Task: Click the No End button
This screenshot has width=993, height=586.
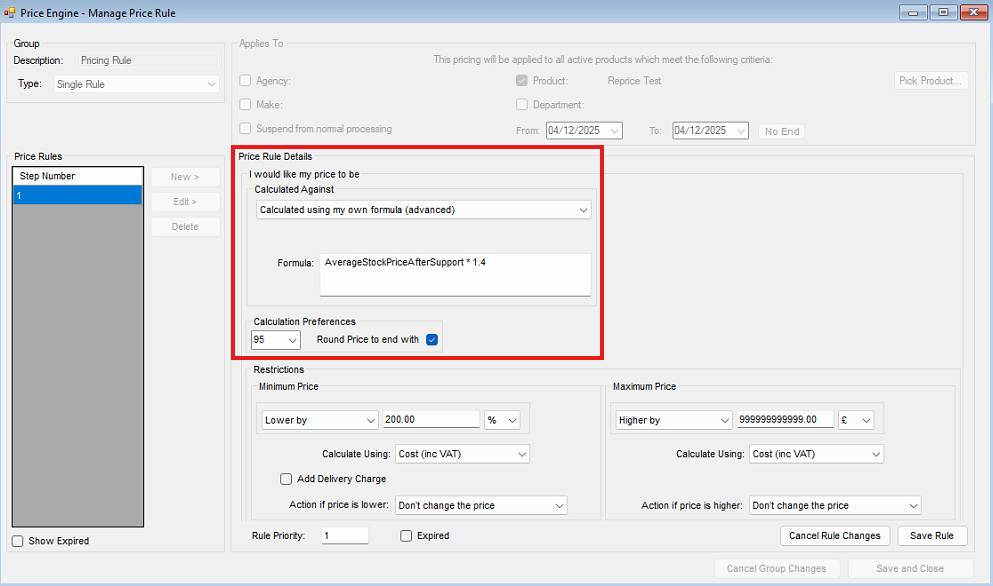Action: pyautogui.click(x=782, y=131)
